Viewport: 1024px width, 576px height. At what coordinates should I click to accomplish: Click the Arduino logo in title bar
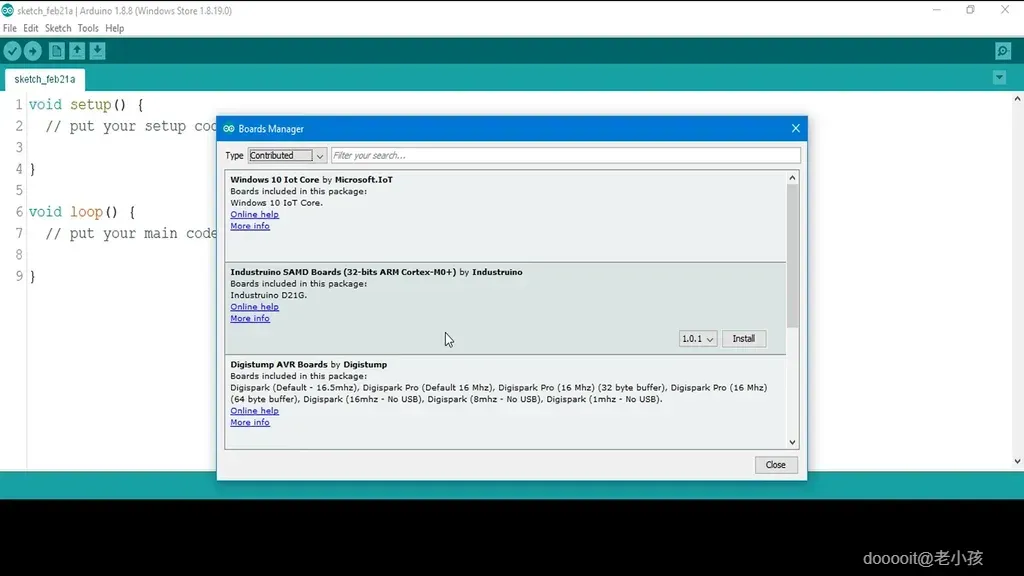(x=8, y=10)
